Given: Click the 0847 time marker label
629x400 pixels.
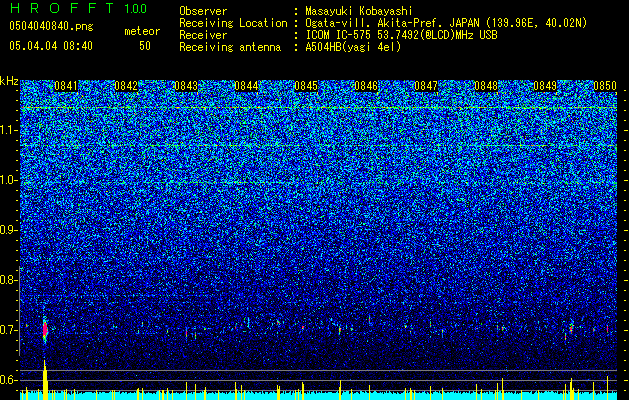Looking at the screenshot, I should [426, 86].
